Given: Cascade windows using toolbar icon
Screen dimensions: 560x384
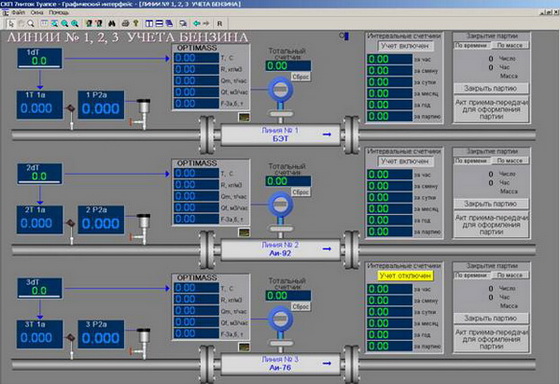Looking at the screenshot, I should 169,24.
